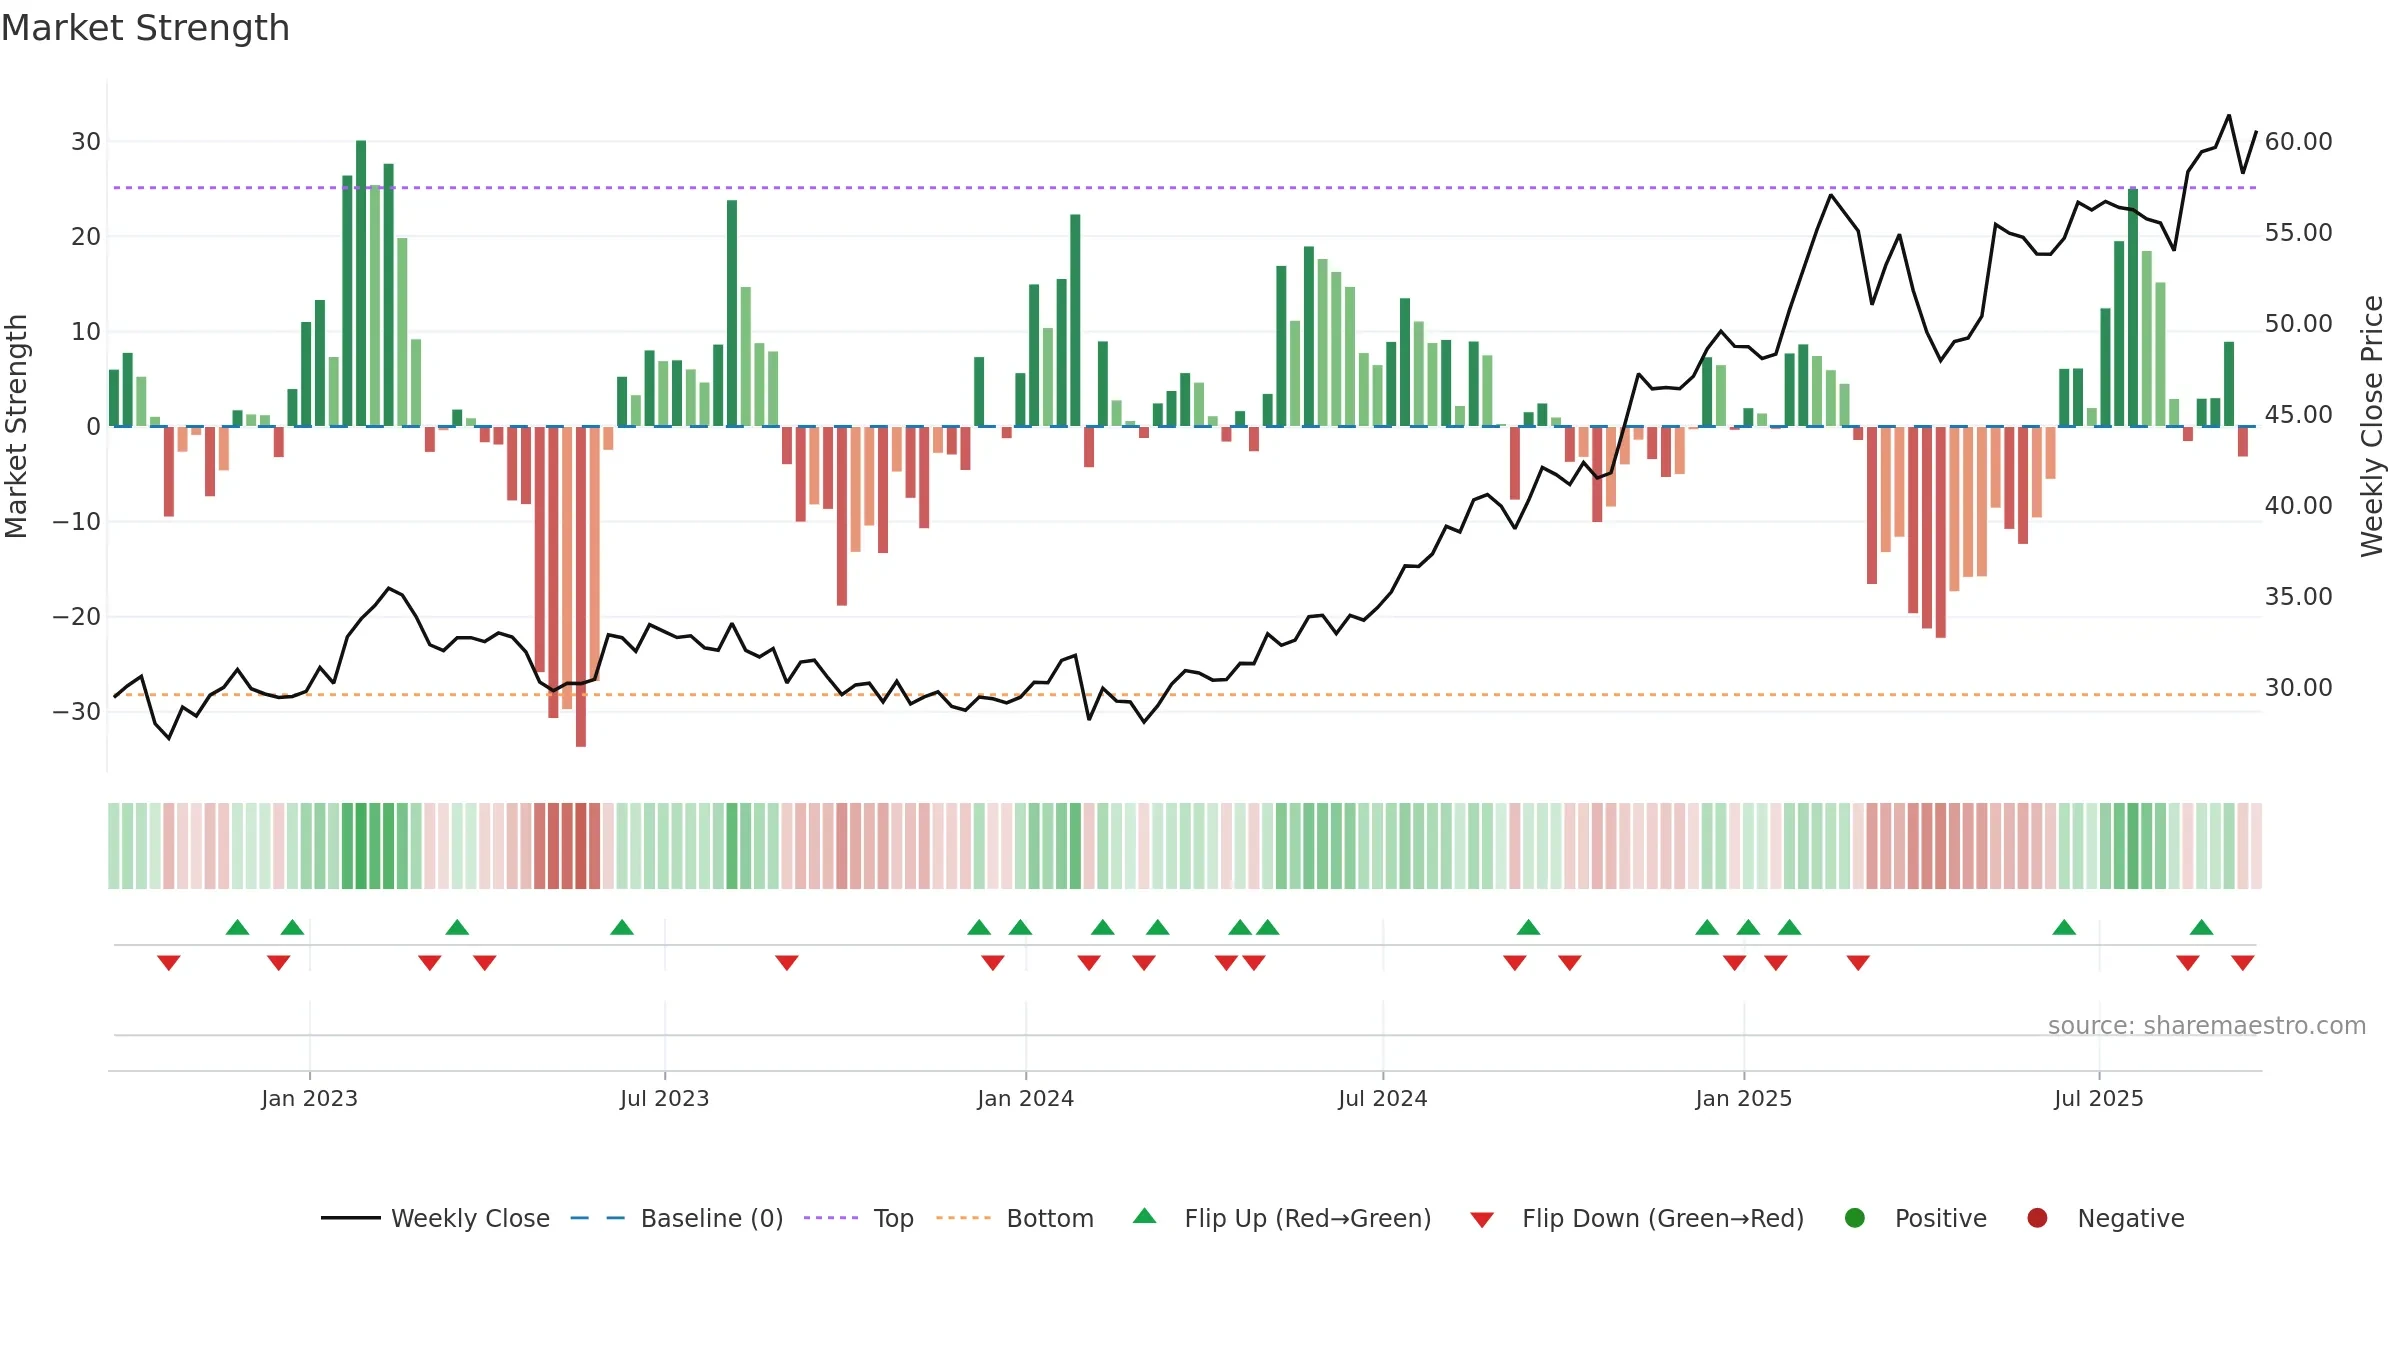Click the −30 strength axis value

point(77,712)
